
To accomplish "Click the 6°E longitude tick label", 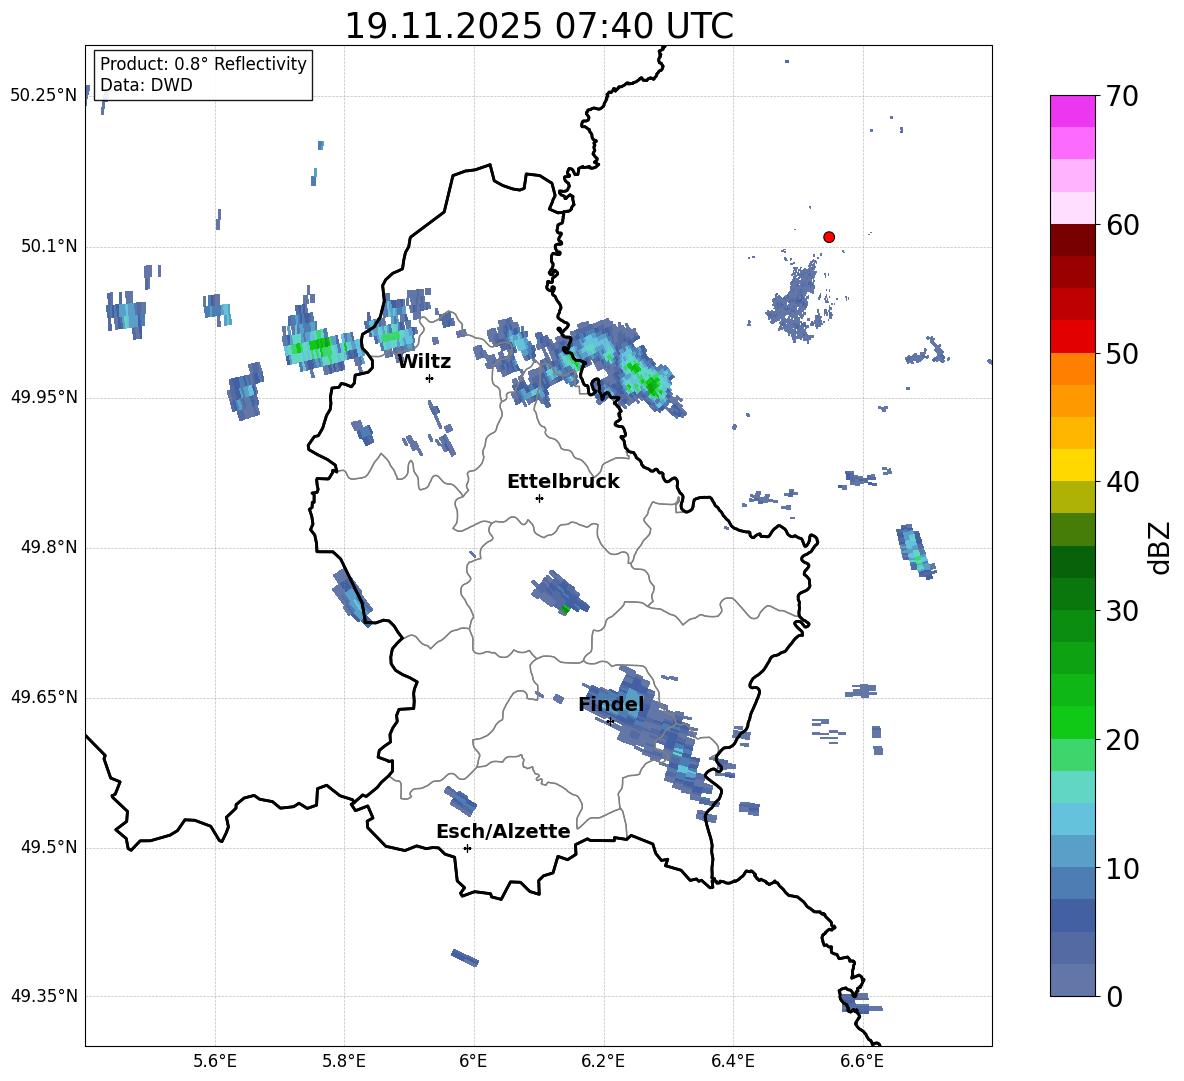I will click(x=473, y=1061).
